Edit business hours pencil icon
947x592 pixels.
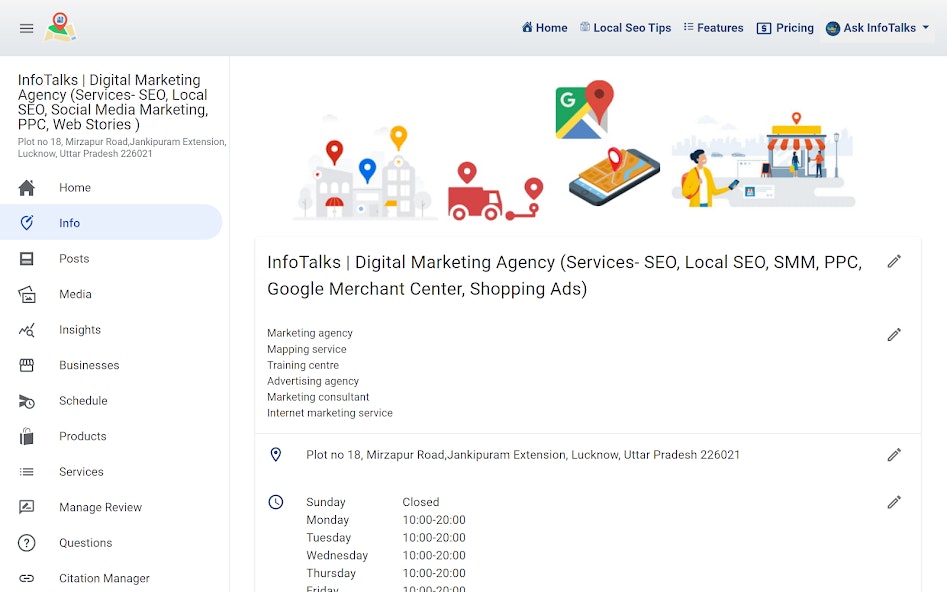(894, 502)
